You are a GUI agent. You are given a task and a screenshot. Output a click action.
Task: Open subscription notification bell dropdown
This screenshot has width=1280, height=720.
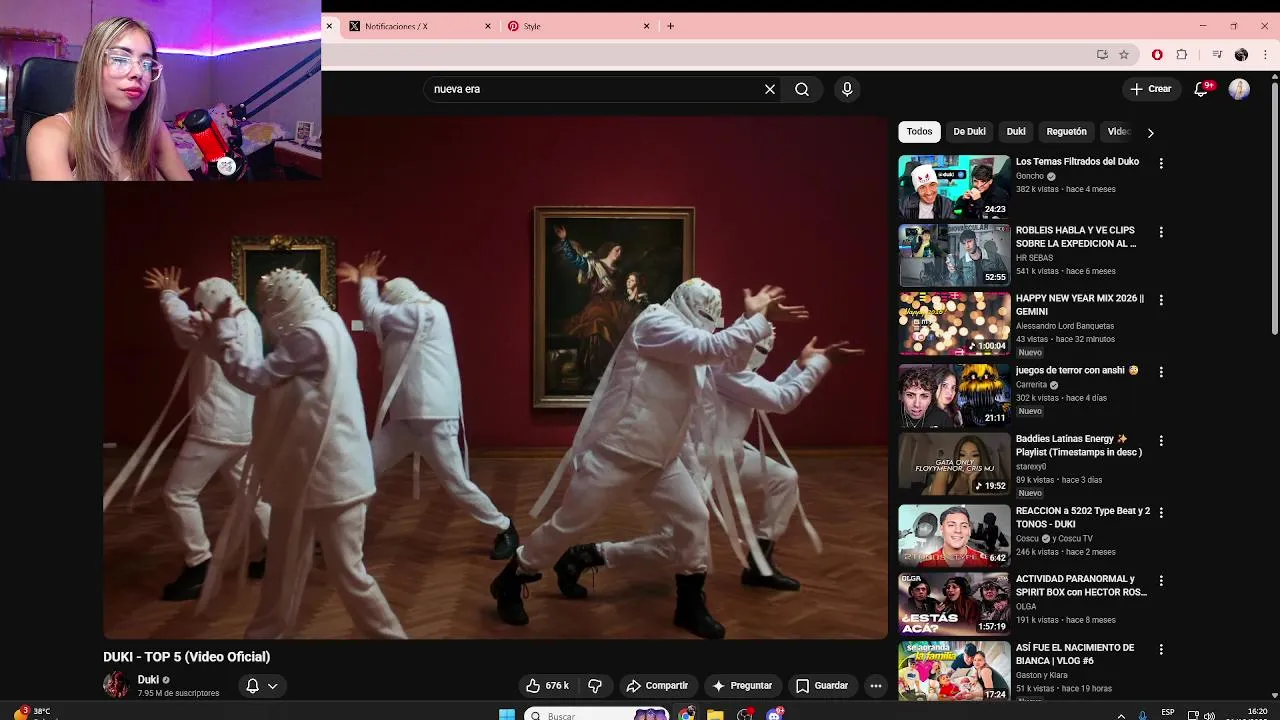tap(262, 685)
